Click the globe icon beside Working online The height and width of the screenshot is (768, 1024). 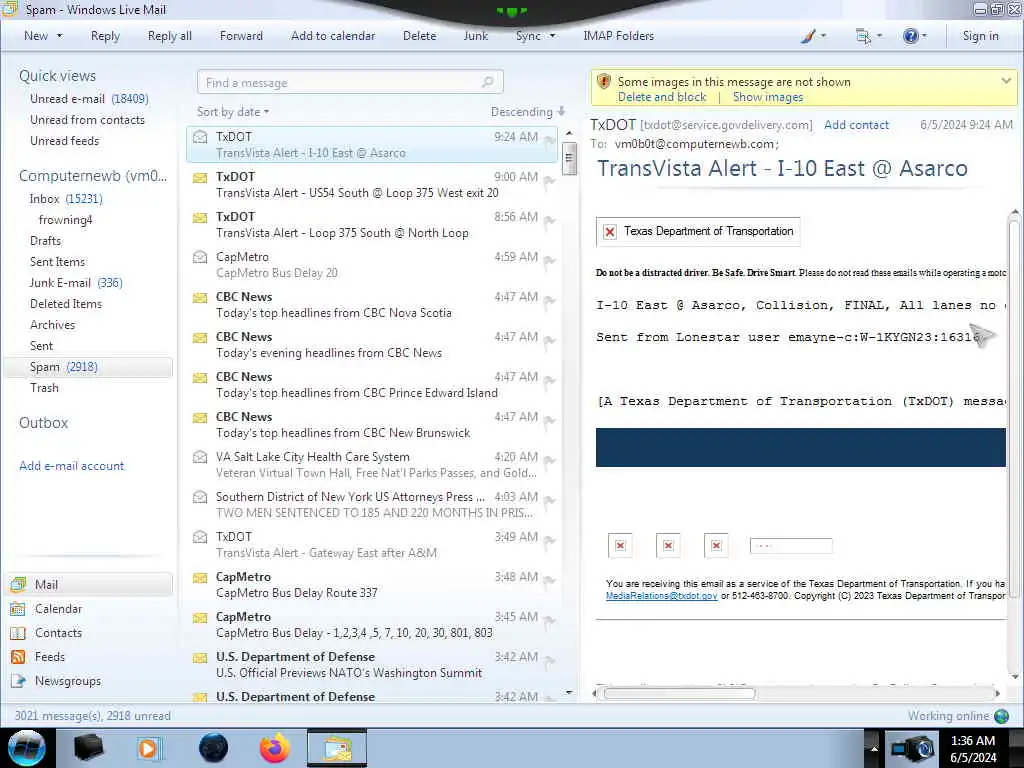coord(1001,716)
